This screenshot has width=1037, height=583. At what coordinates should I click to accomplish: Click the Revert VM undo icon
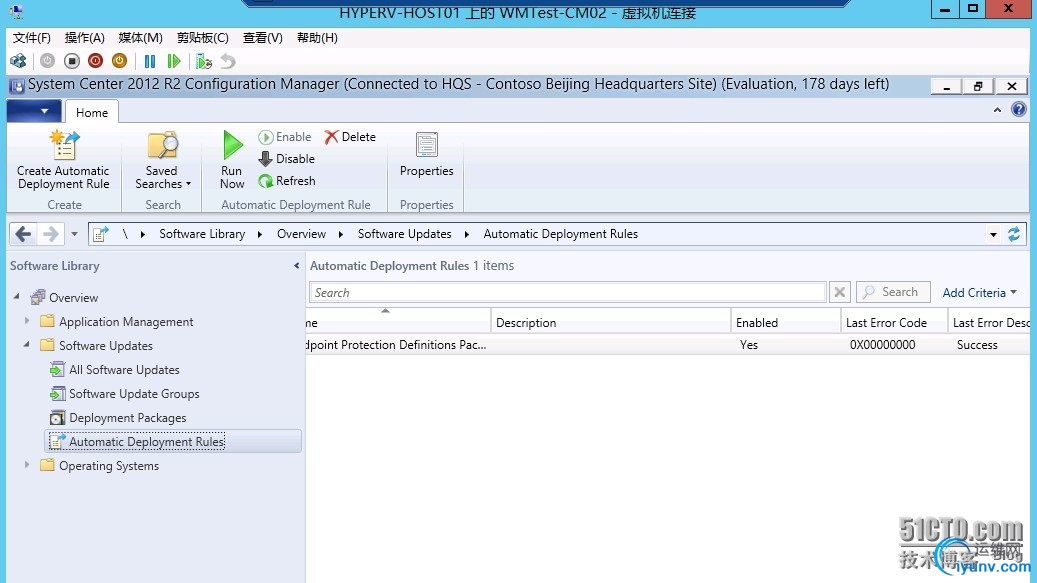tap(228, 61)
